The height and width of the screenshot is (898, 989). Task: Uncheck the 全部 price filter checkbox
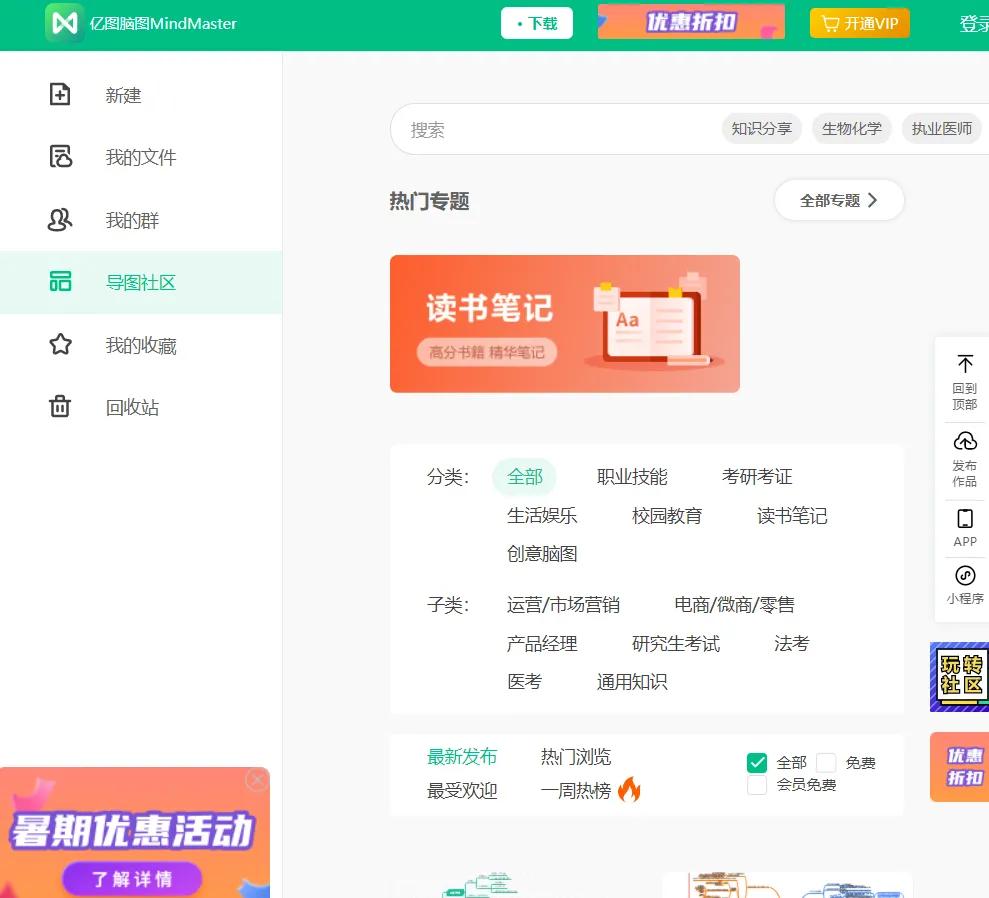tap(757, 762)
